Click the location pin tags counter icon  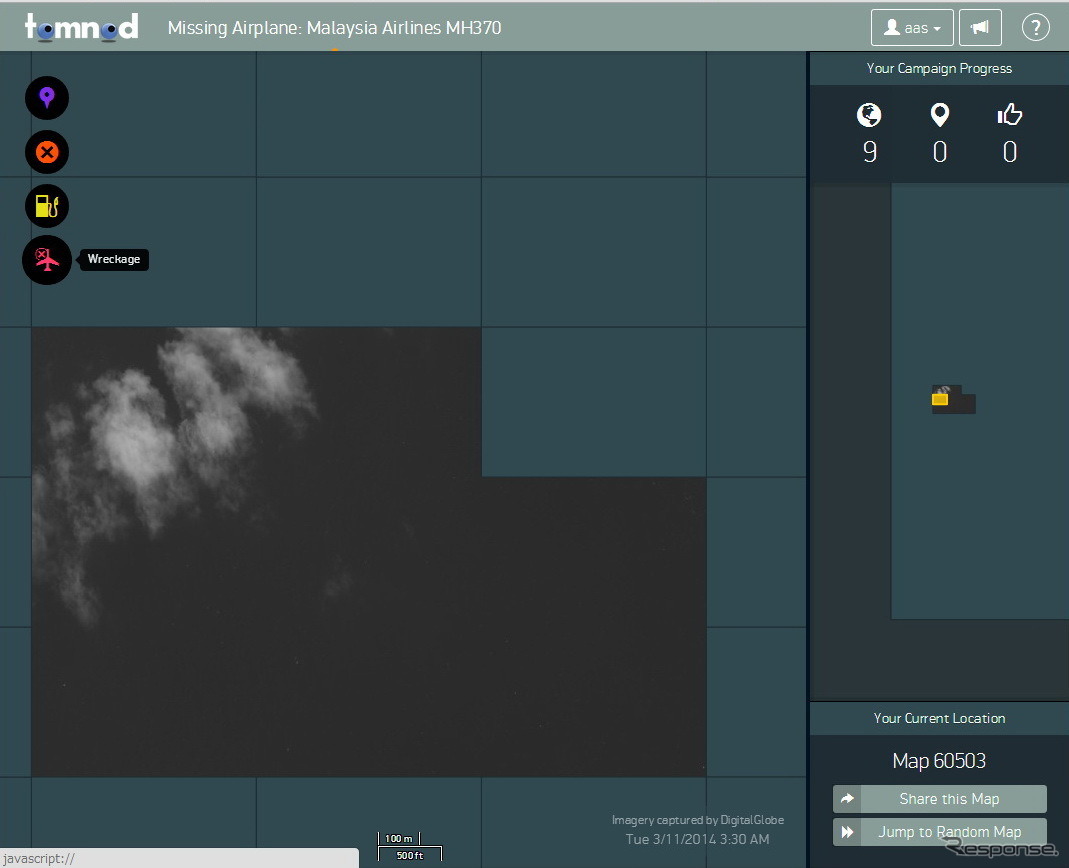[939, 116]
